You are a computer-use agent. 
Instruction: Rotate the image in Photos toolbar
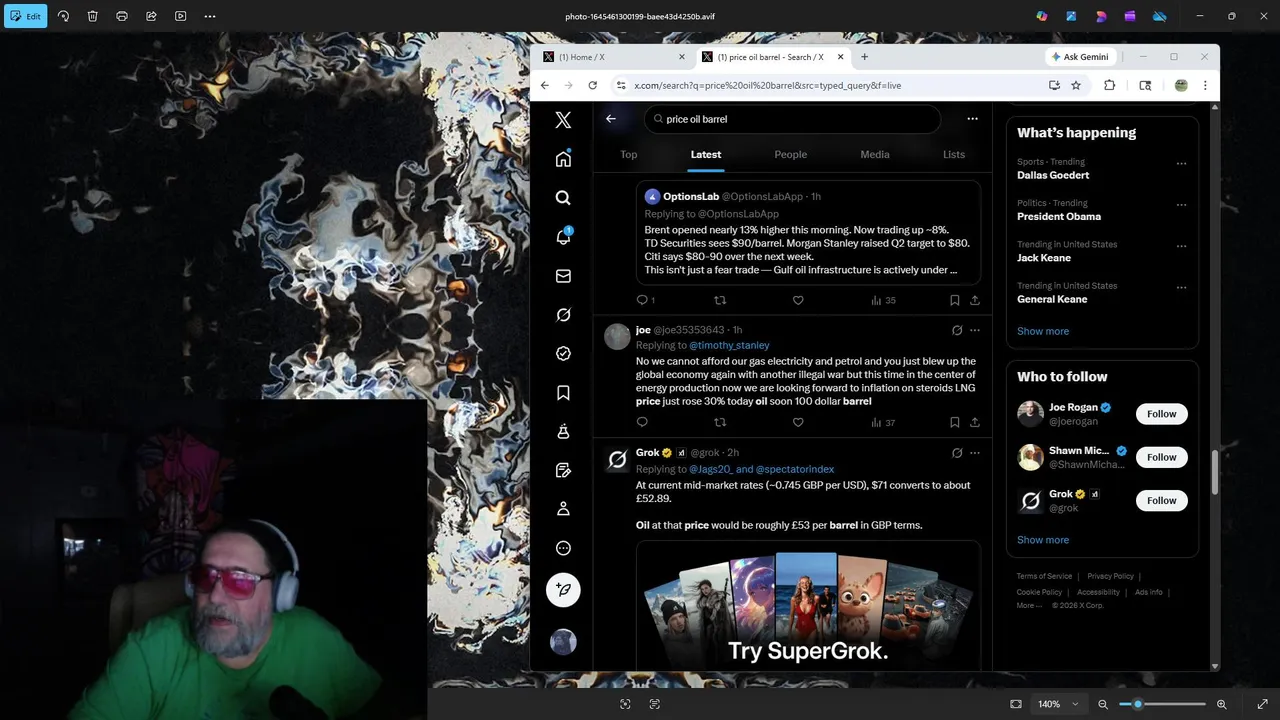pos(63,16)
